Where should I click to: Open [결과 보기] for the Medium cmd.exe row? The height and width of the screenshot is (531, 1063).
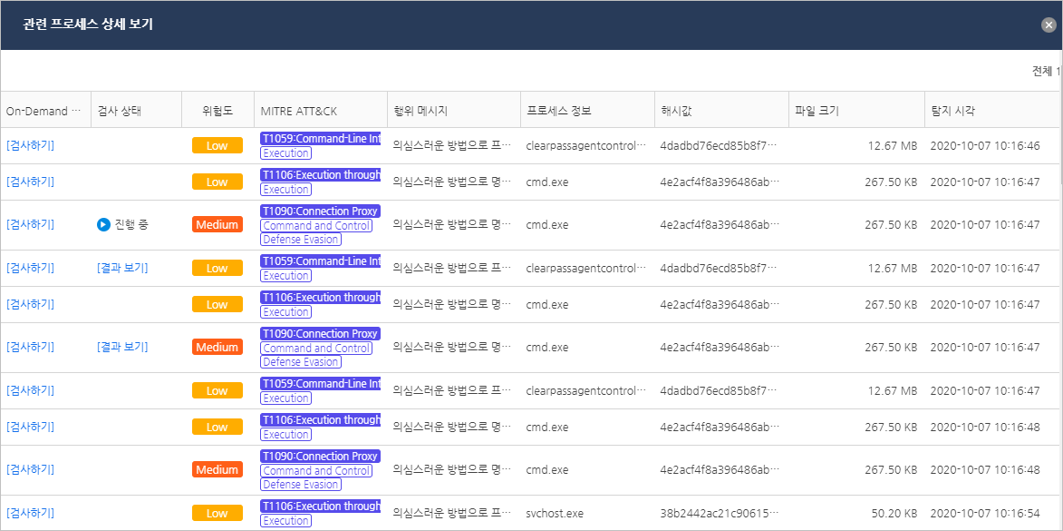click(122, 347)
